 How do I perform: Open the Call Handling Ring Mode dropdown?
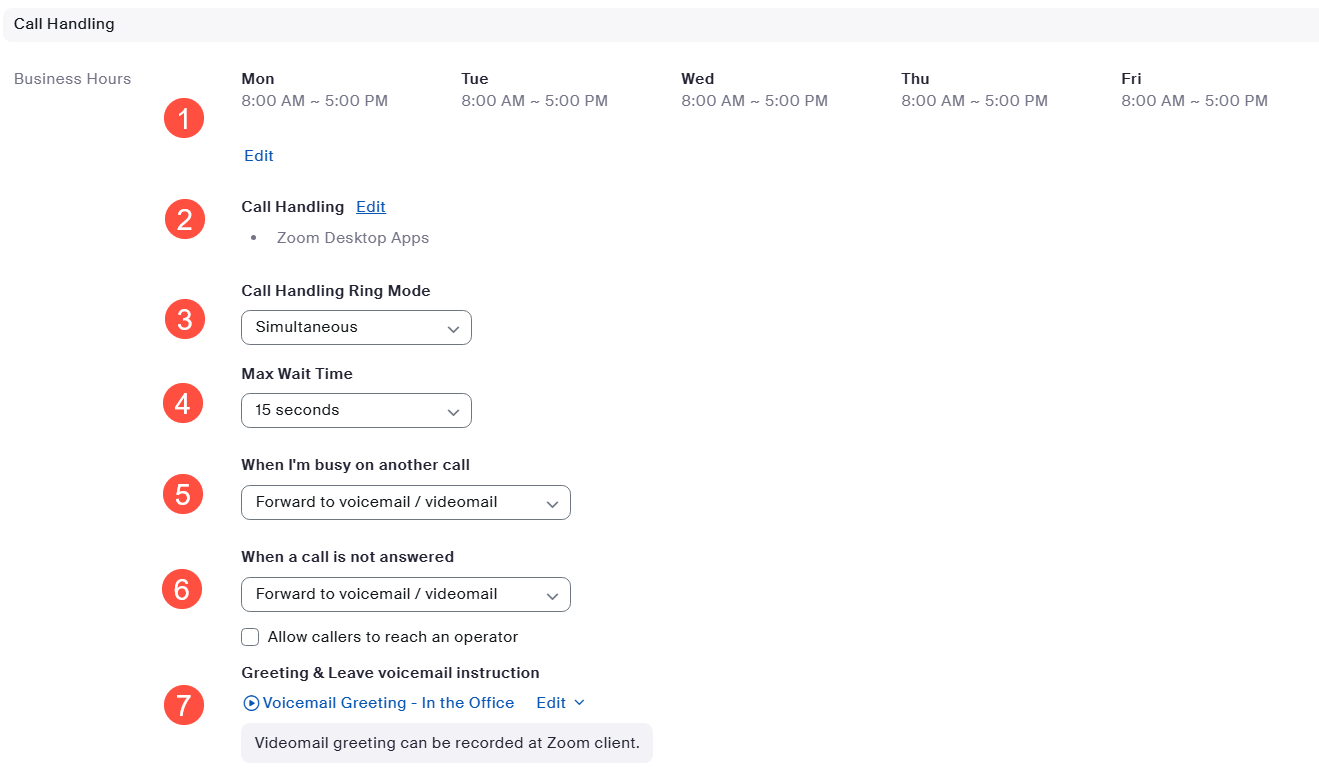pos(356,328)
